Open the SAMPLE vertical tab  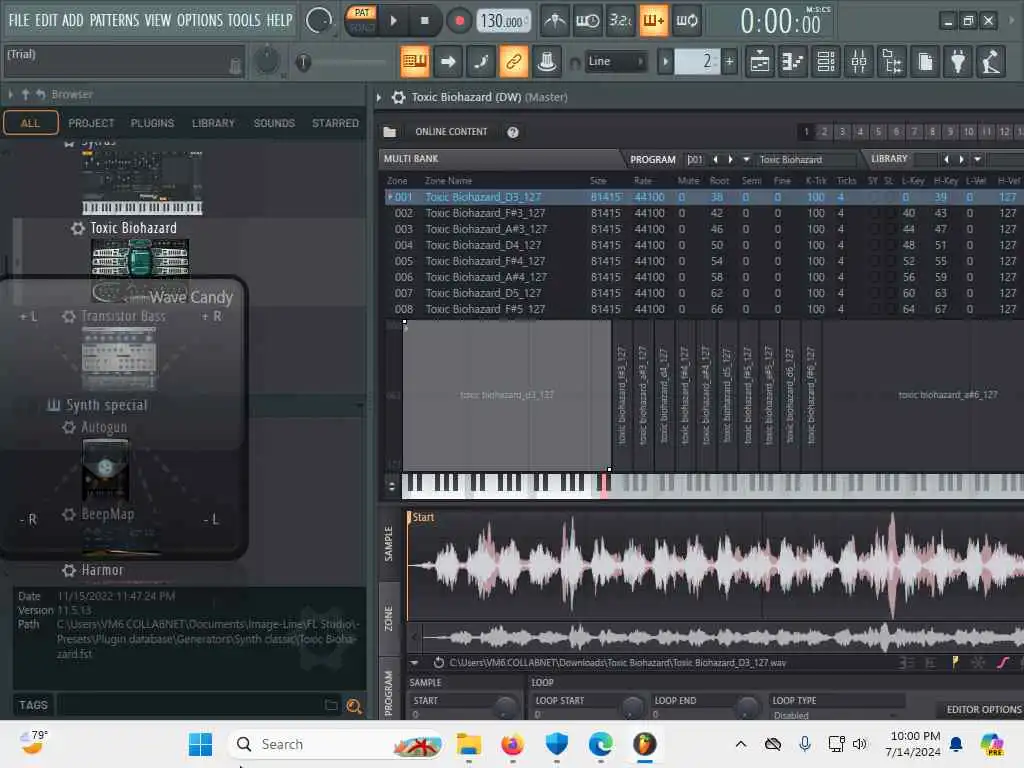click(x=389, y=544)
